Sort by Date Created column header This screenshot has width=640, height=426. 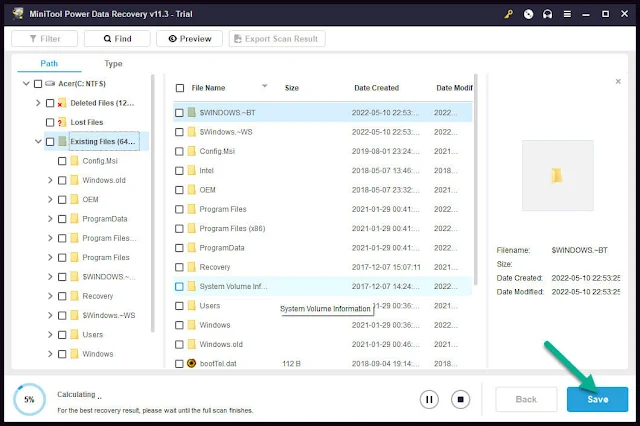point(376,88)
